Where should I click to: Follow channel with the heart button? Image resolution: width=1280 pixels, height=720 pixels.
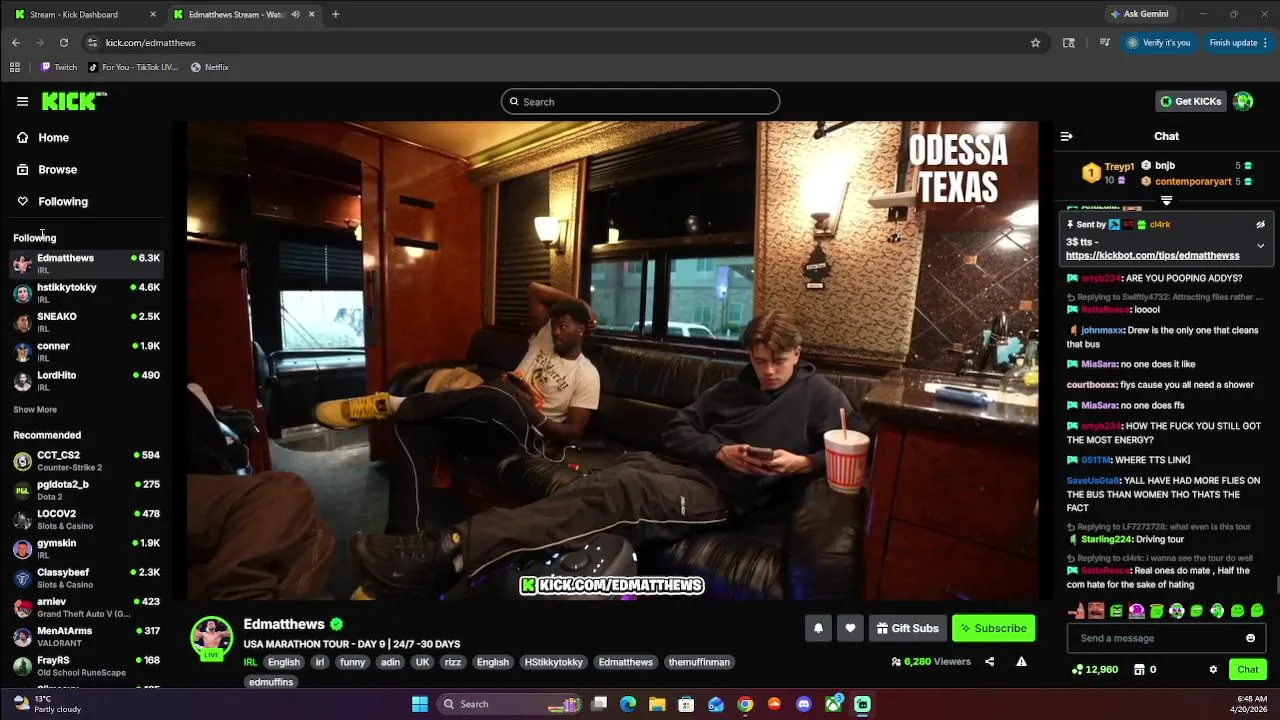coord(850,628)
